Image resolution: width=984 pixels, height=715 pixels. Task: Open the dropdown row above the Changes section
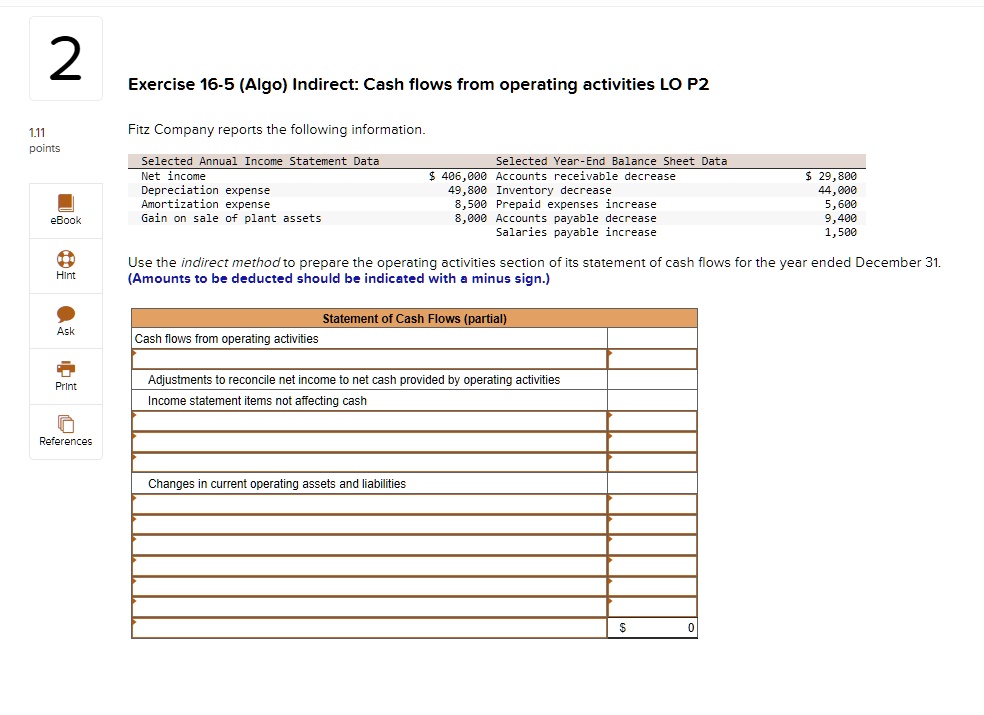370,462
